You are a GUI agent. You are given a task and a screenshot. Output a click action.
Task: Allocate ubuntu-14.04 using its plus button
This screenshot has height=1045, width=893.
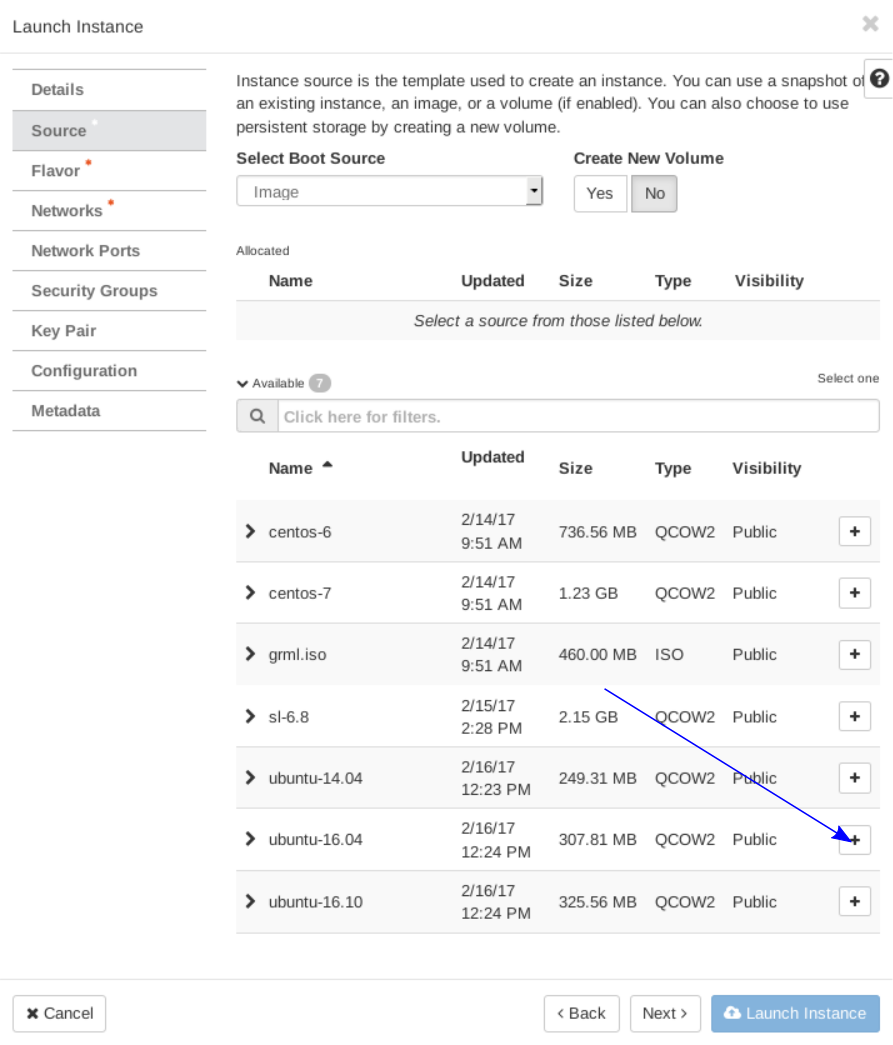[854, 778]
